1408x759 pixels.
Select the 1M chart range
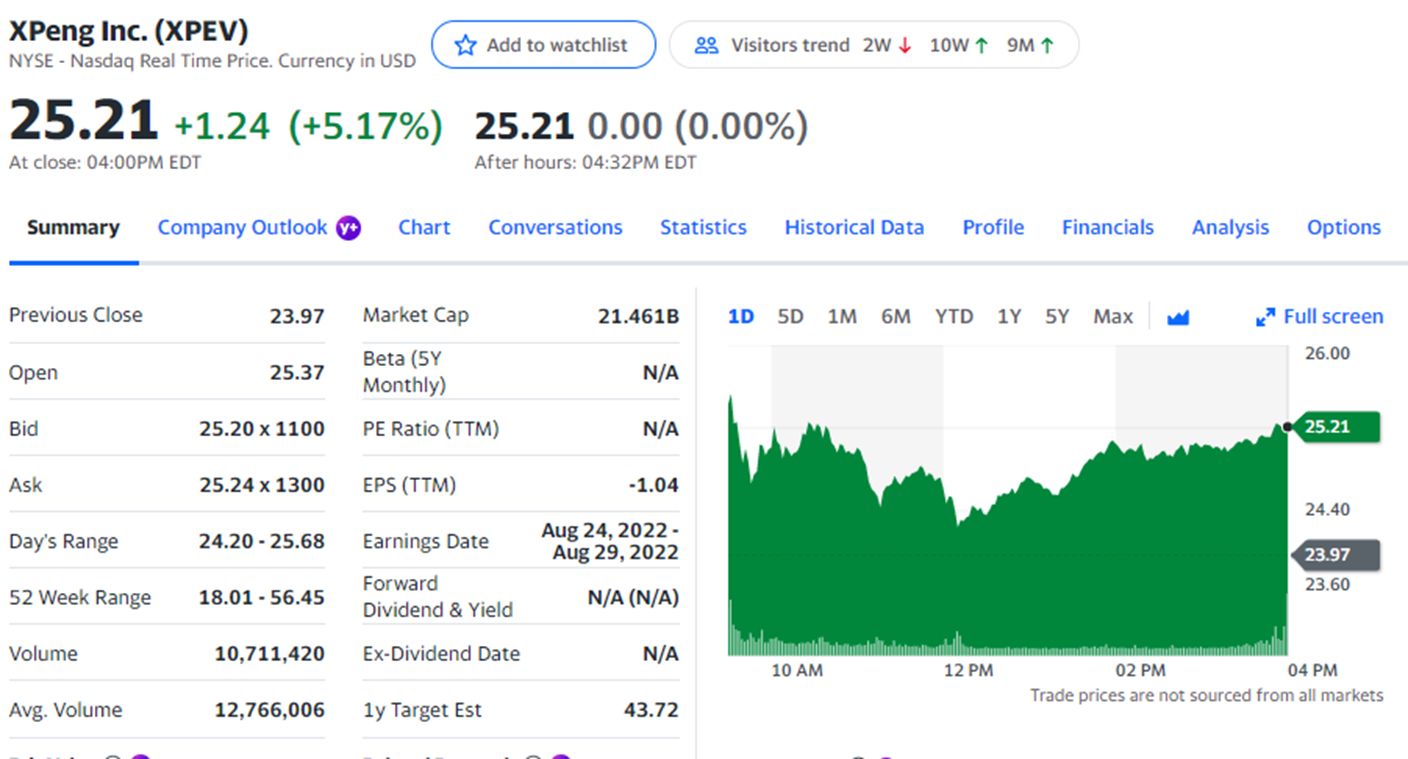pyautogui.click(x=842, y=317)
